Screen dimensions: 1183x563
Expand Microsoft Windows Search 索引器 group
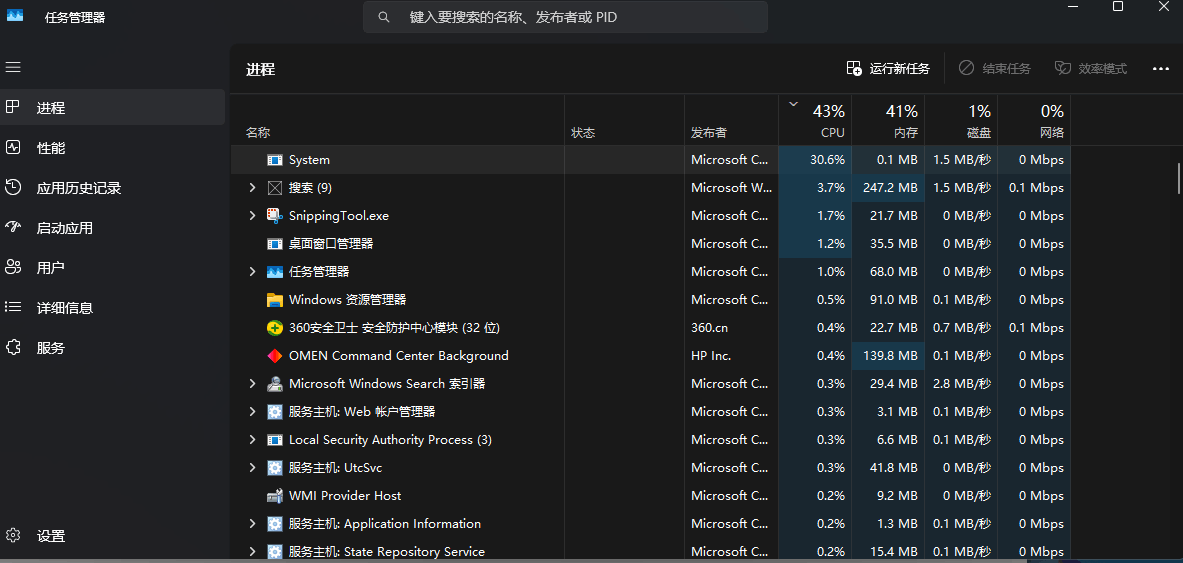tap(253, 383)
